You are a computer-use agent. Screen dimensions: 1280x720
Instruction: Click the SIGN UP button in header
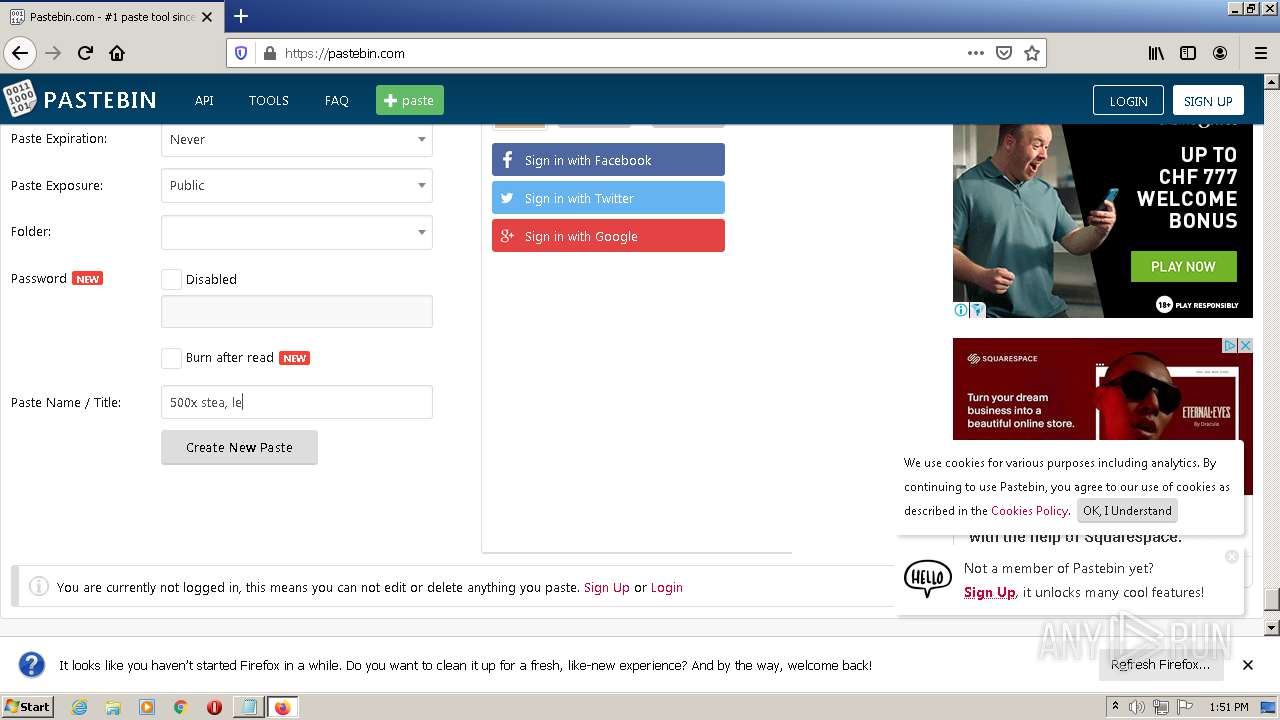(1208, 100)
